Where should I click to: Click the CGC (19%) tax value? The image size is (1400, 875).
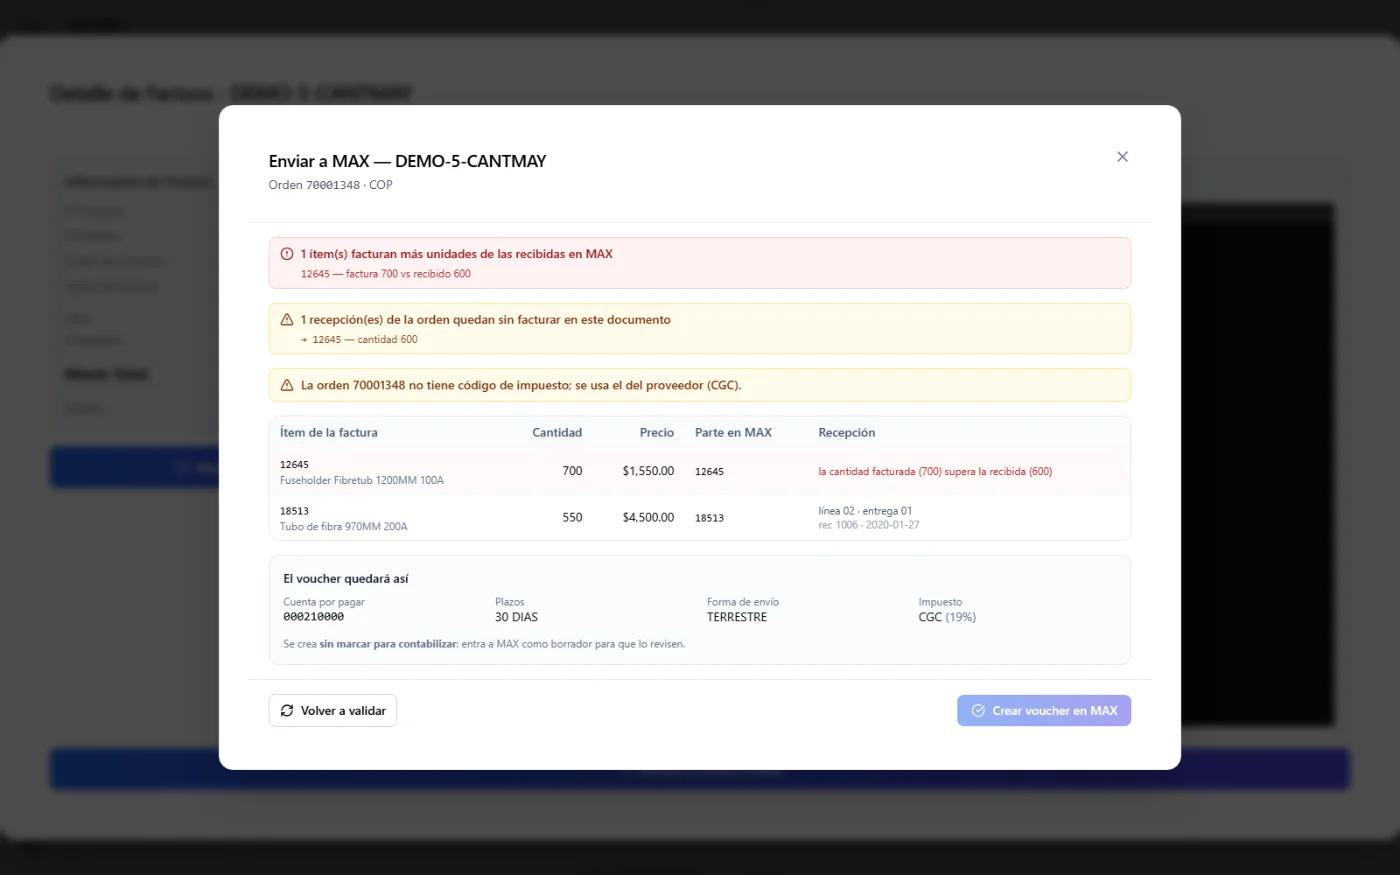tap(947, 617)
